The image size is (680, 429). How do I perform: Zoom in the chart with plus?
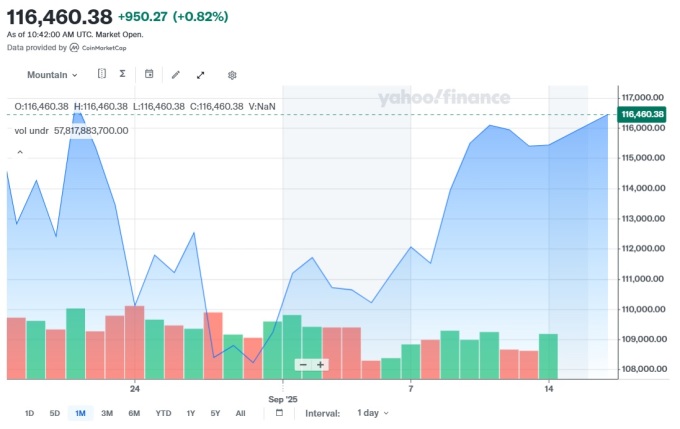tap(321, 365)
